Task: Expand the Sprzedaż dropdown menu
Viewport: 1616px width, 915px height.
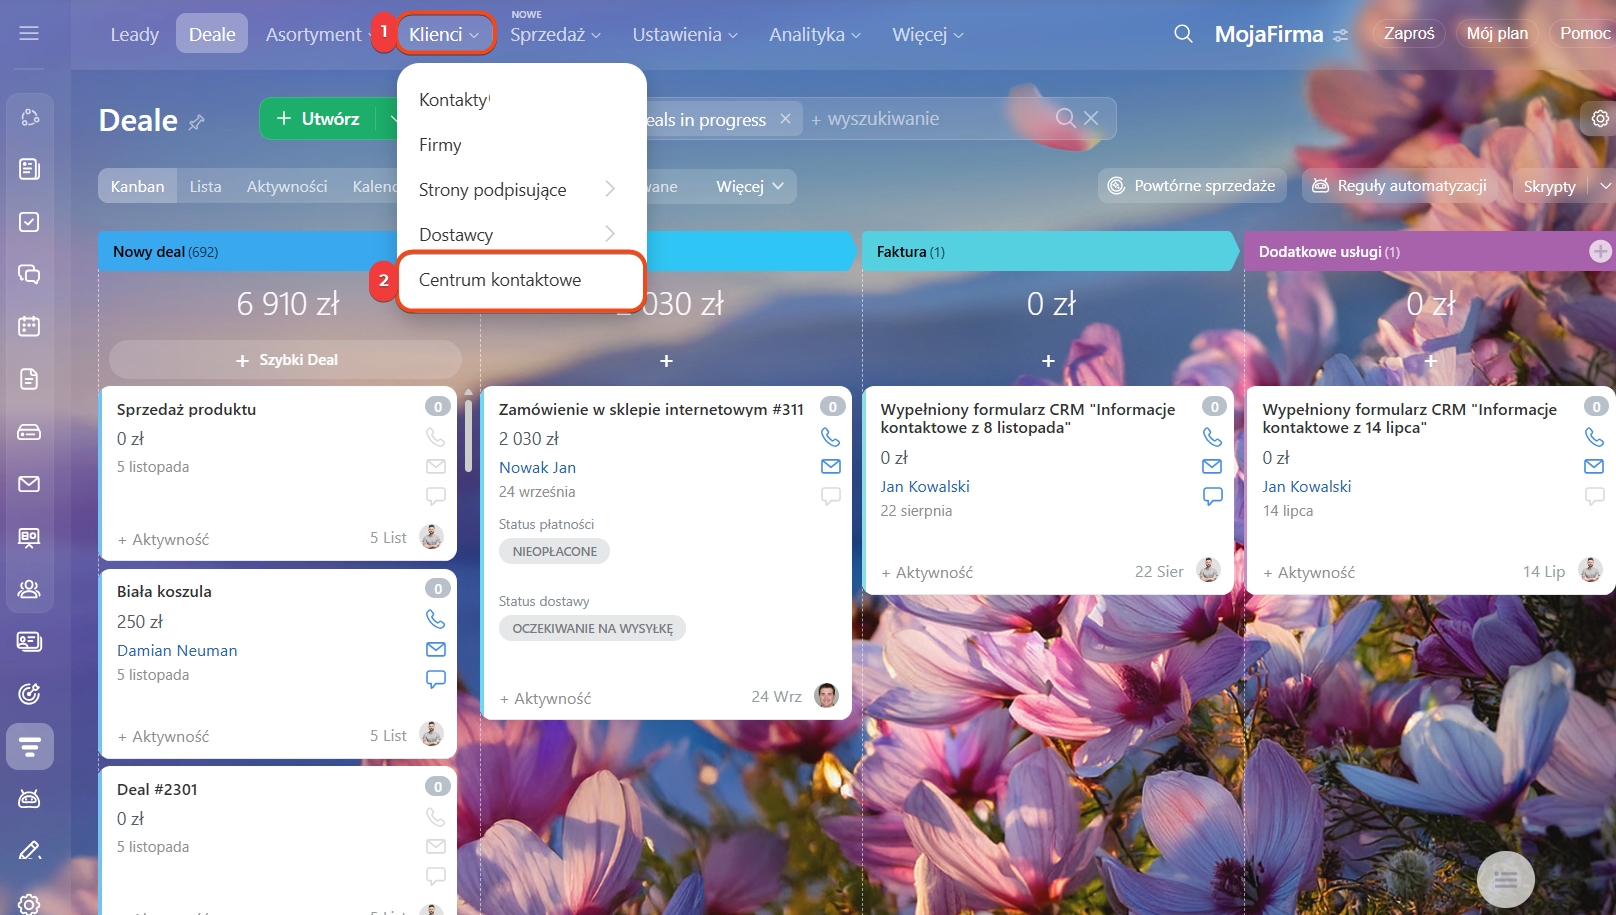Action: point(555,35)
